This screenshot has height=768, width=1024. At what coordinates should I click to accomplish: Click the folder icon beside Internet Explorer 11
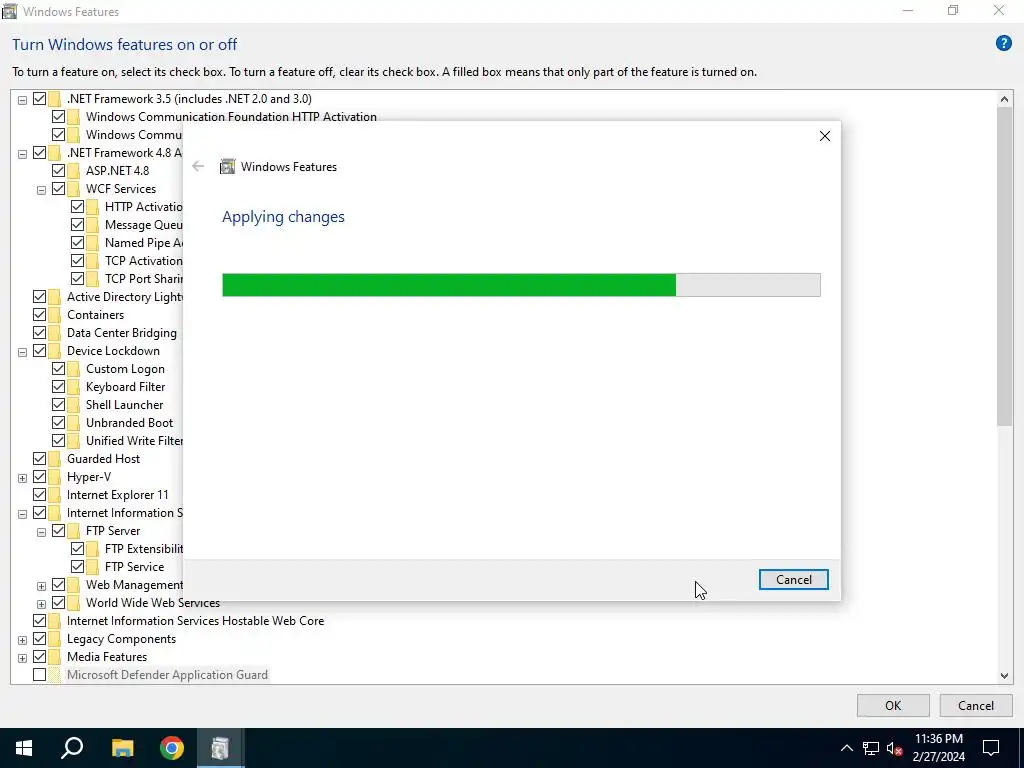[x=54, y=495]
